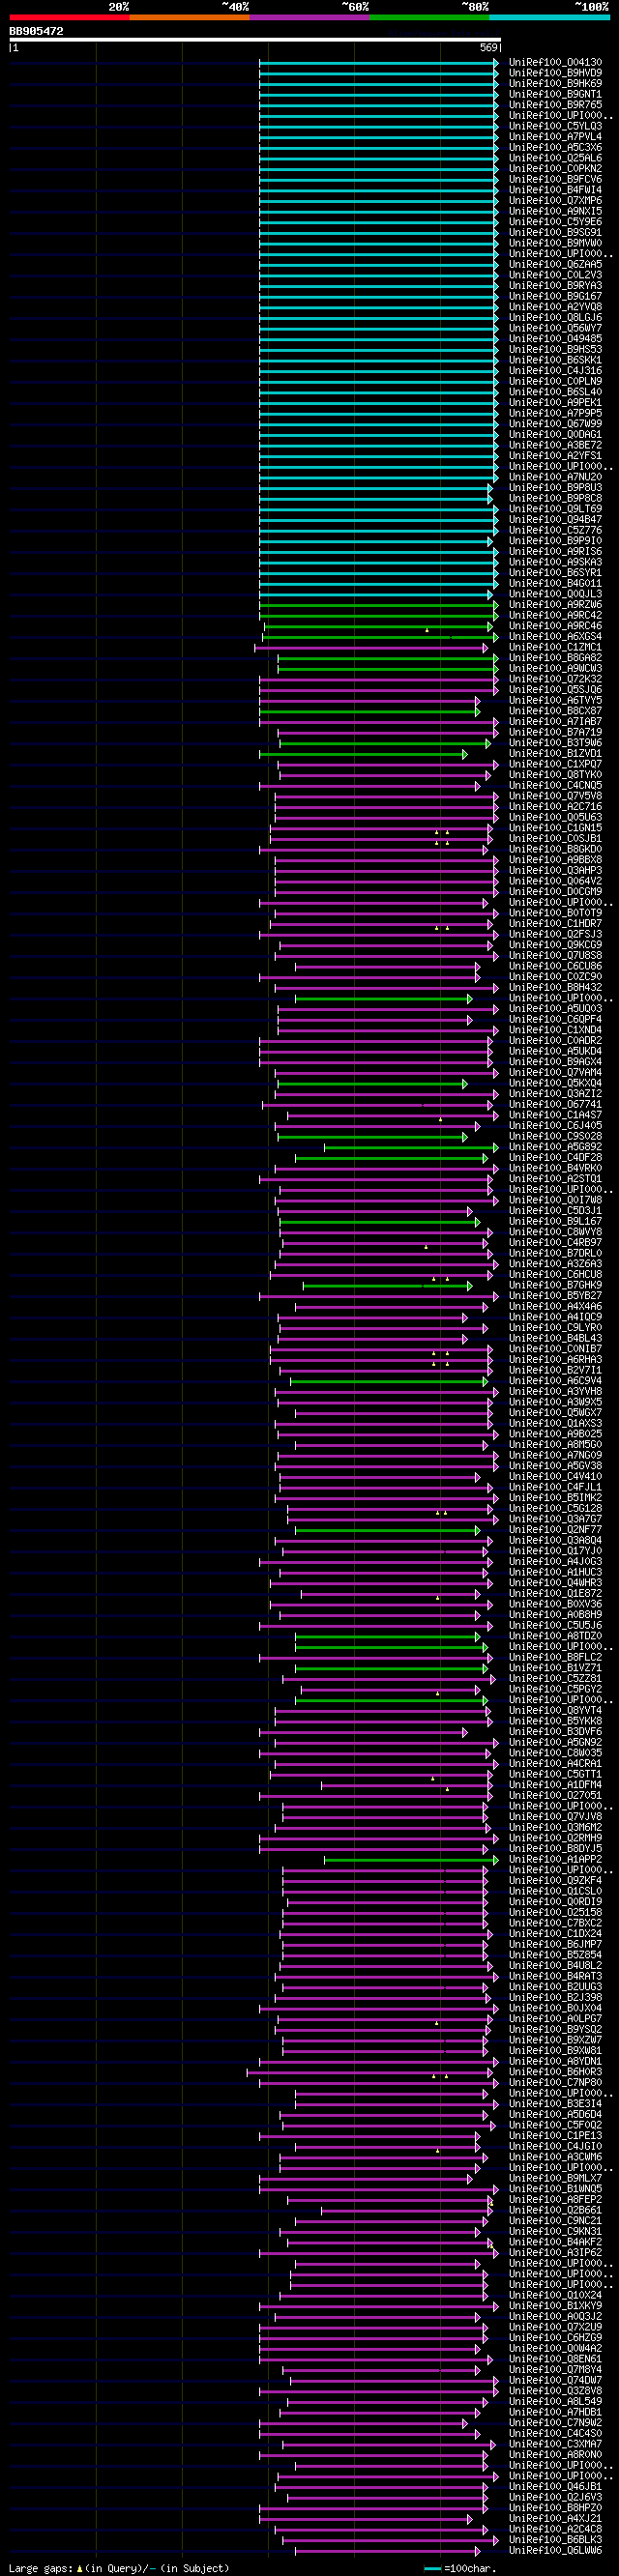619x2576 pixels.
Task: Select the UniRef100_B8H432 label
Action: click(x=555, y=988)
